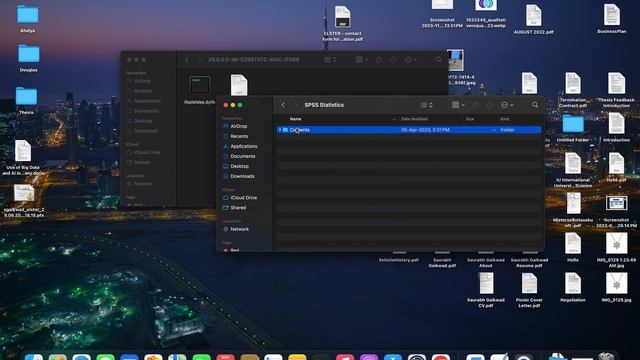This screenshot has width=640, height=360.
Task: Open Applications in front Finder sidebar
Action: (x=244, y=146)
